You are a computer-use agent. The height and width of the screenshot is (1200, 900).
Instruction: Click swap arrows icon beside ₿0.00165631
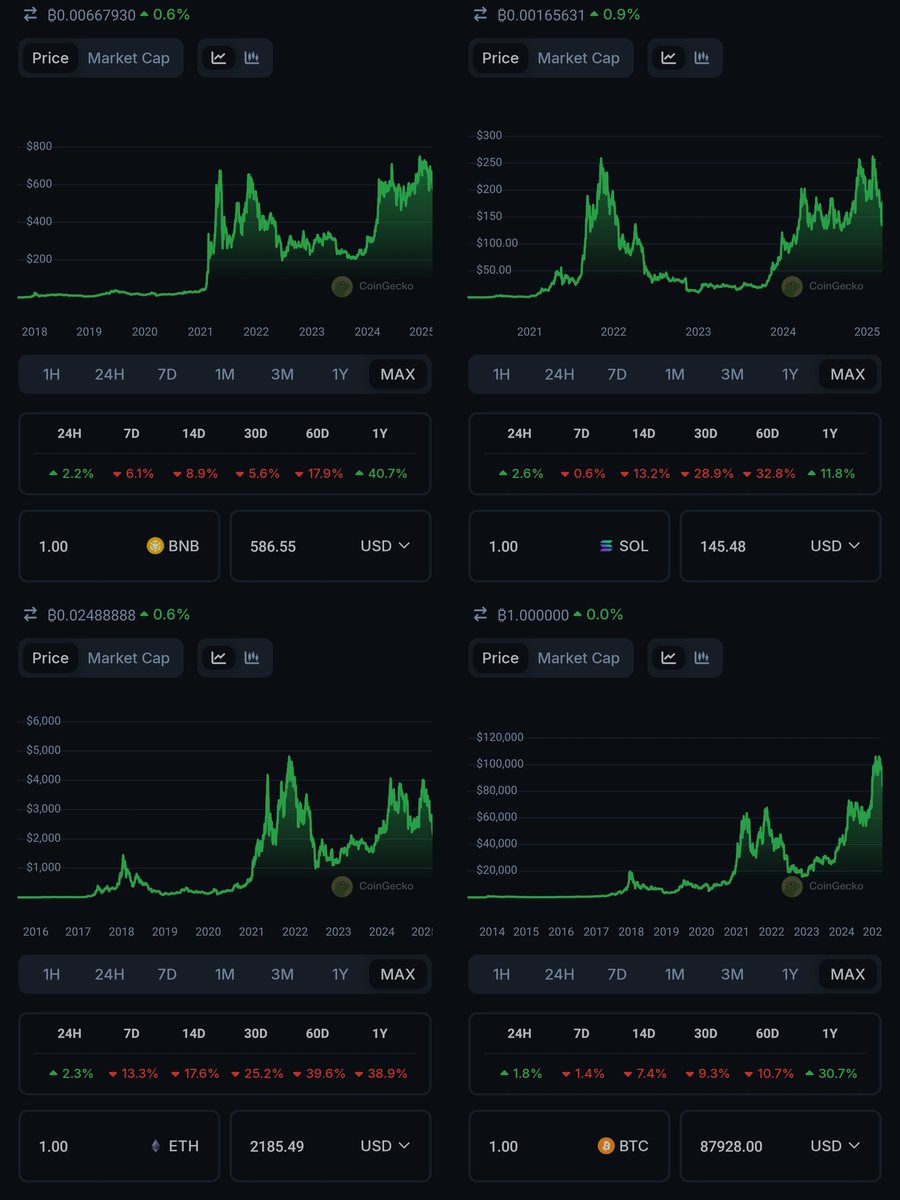click(x=481, y=15)
